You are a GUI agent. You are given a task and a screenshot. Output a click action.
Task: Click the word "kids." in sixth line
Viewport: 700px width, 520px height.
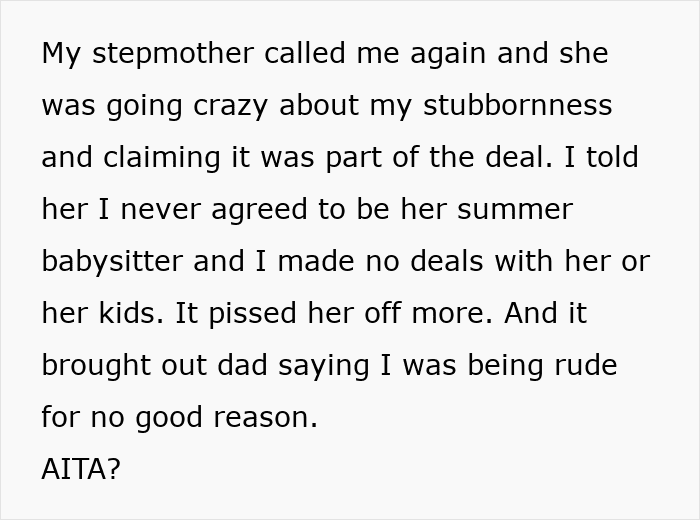click(131, 313)
